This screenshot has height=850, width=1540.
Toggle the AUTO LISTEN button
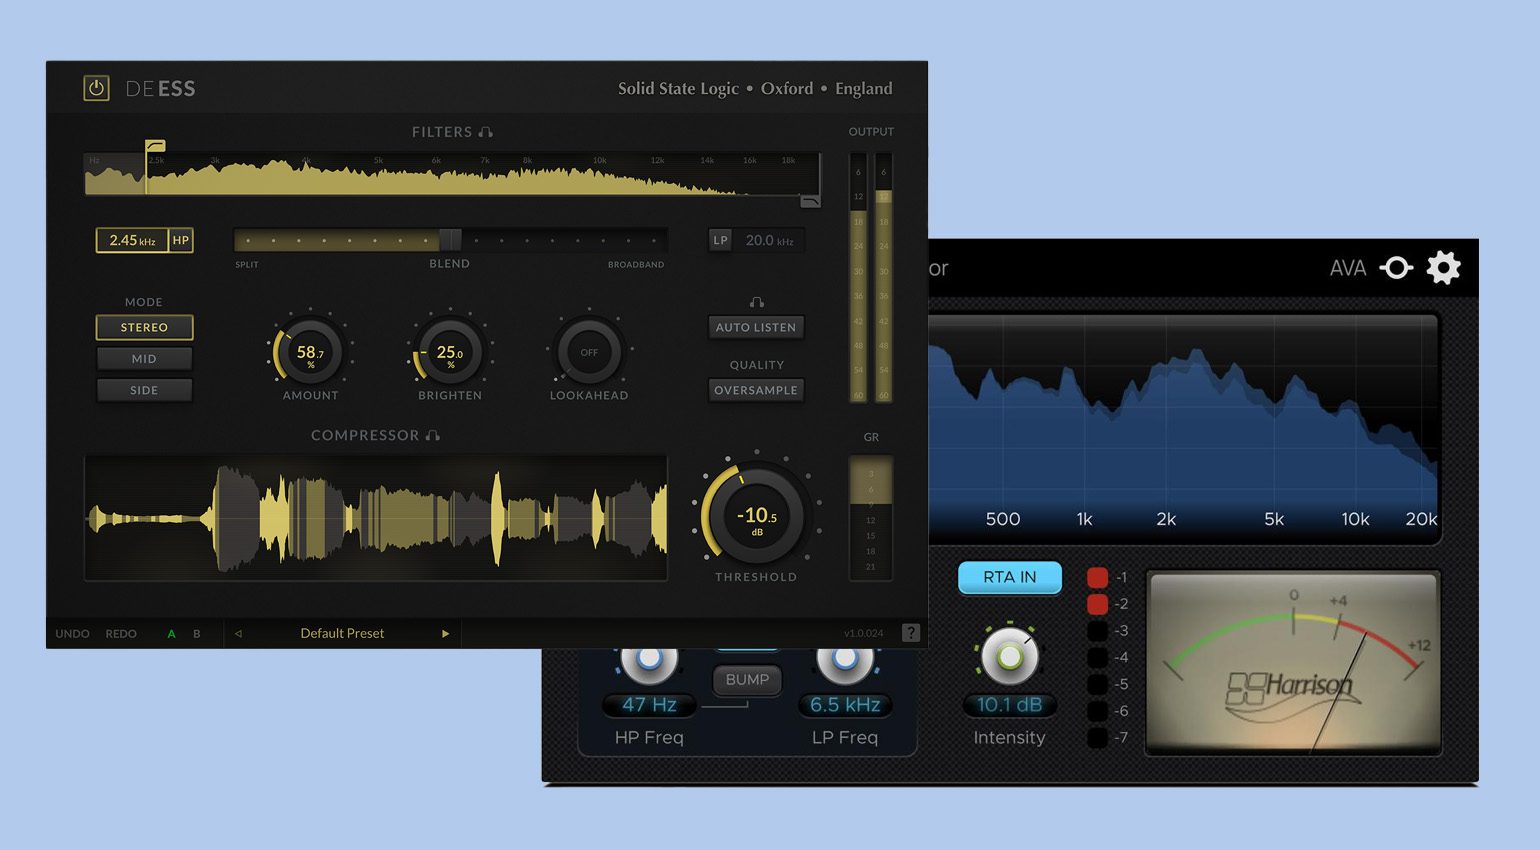point(756,327)
